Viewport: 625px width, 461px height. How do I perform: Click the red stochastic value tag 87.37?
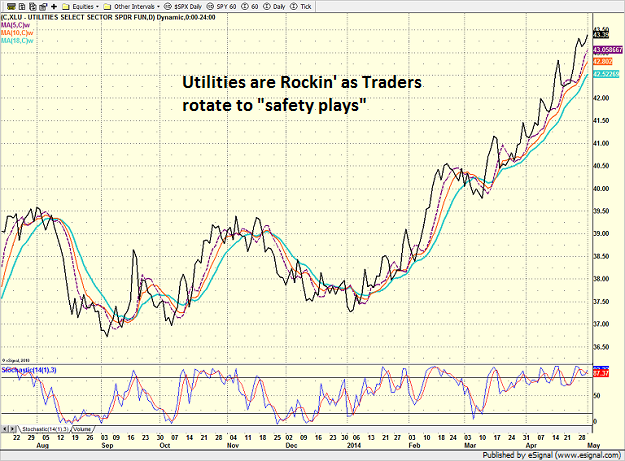point(601,373)
